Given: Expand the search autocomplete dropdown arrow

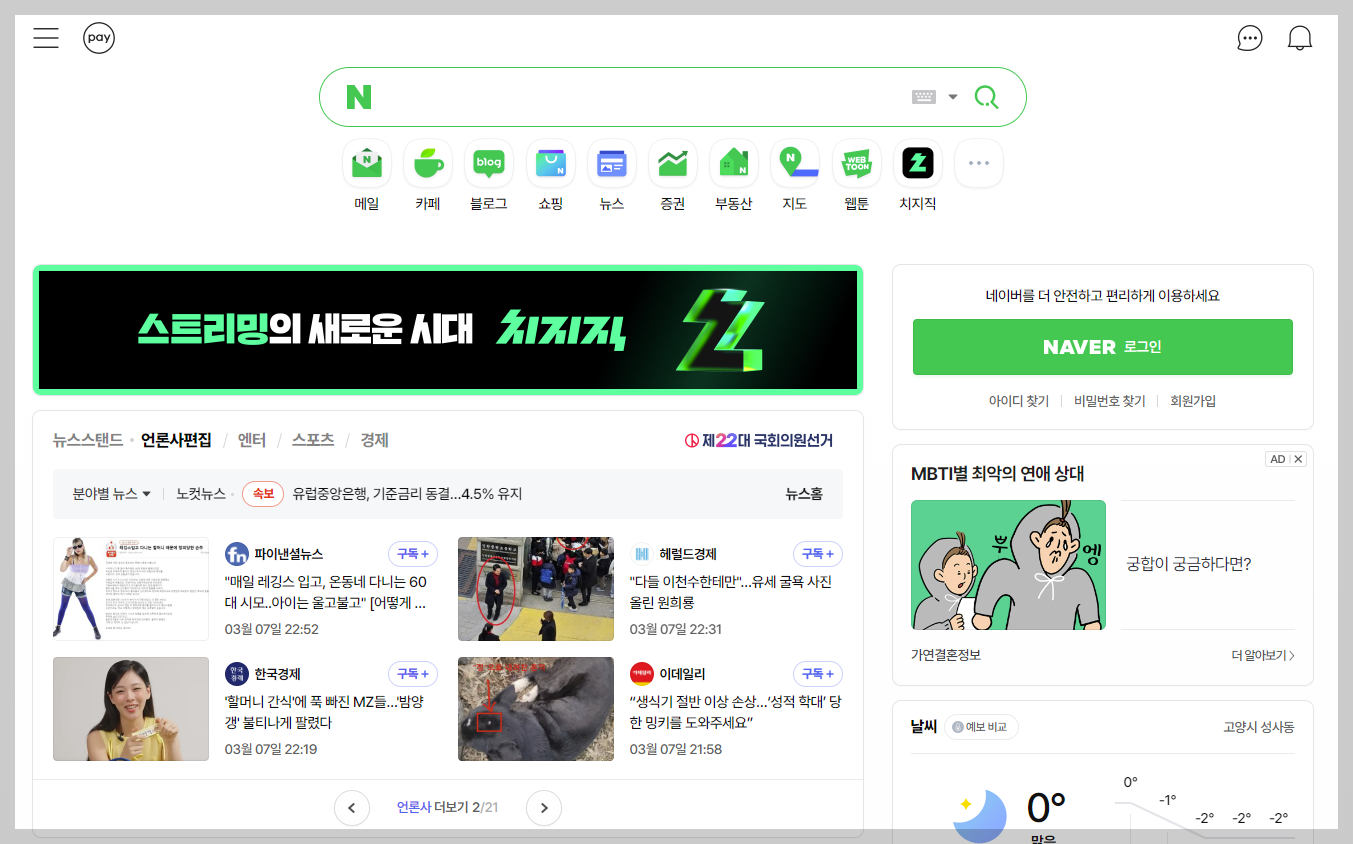Looking at the screenshot, I should tap(953, 97).
